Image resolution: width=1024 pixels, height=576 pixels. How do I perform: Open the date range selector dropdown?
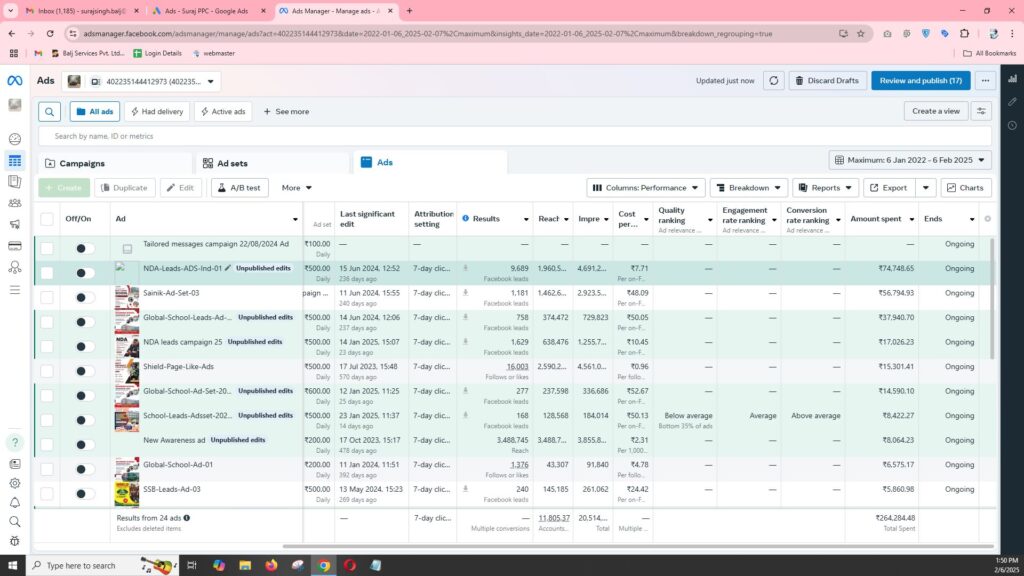(x=909, y=160)
